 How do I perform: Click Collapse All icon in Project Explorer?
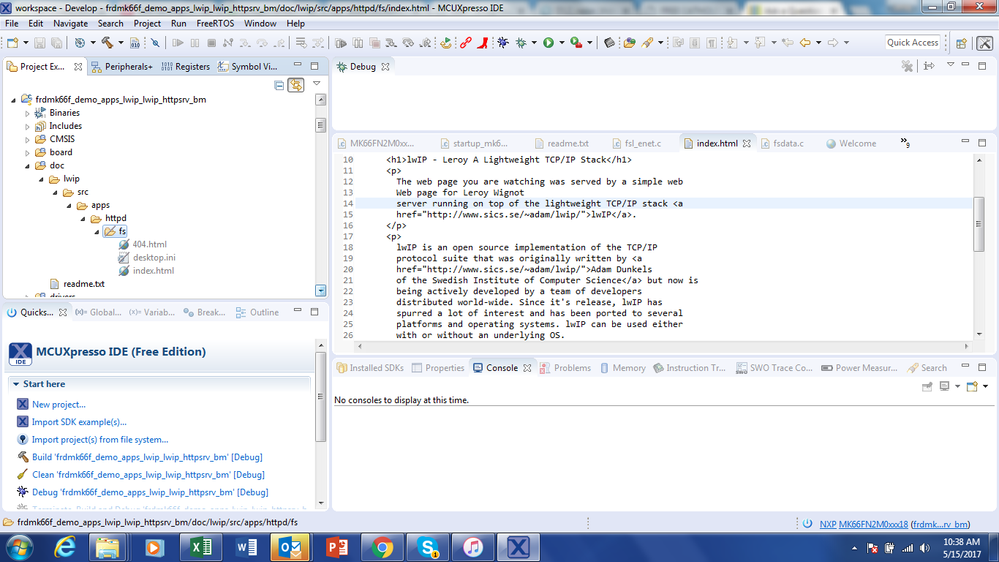(x=279, y=85)
